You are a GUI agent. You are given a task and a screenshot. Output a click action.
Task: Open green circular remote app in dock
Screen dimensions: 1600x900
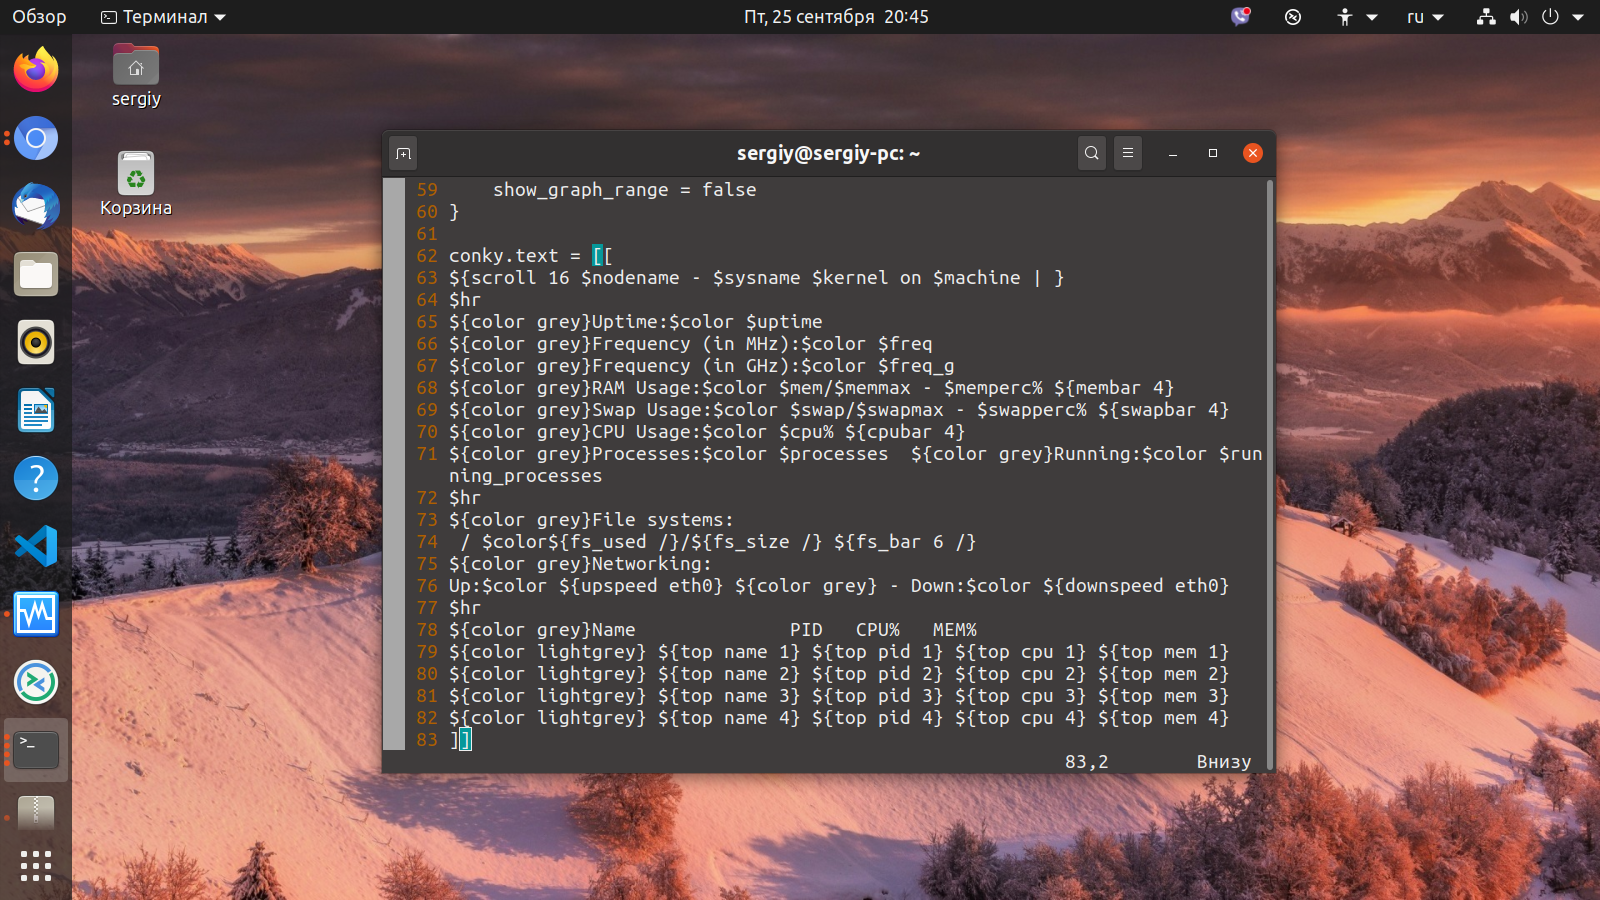(36, 682)
